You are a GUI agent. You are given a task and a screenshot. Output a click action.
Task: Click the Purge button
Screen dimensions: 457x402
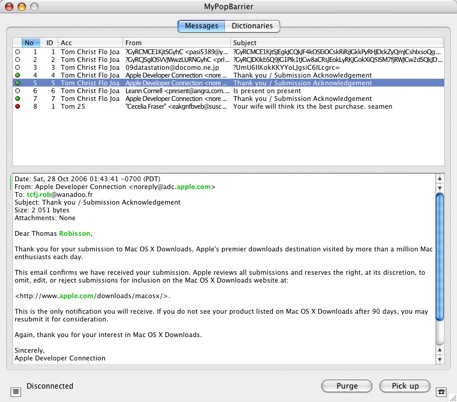click(x=347, y=386)
